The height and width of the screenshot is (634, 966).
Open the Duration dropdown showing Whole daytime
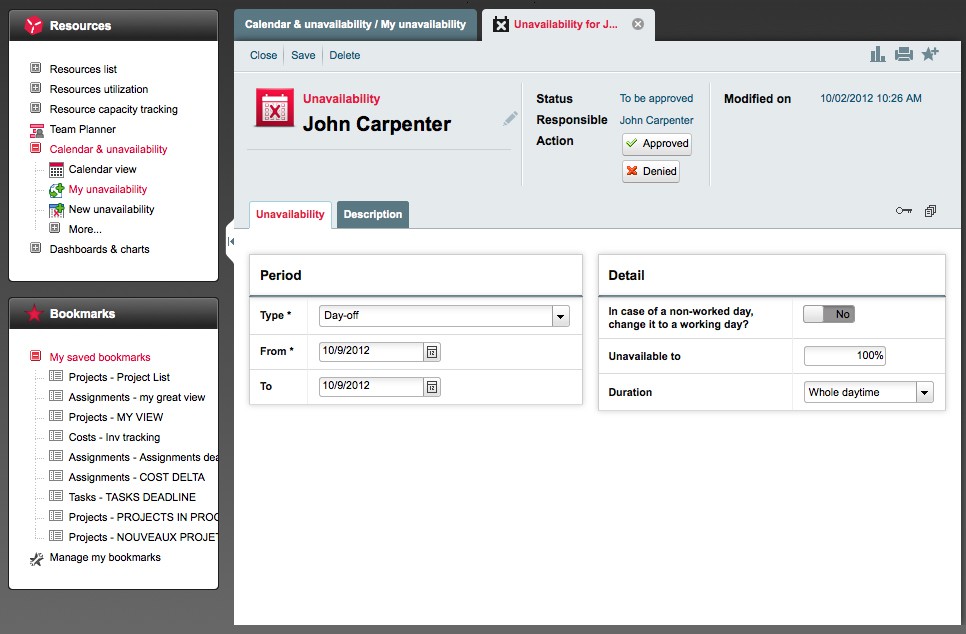coord(924,393)
